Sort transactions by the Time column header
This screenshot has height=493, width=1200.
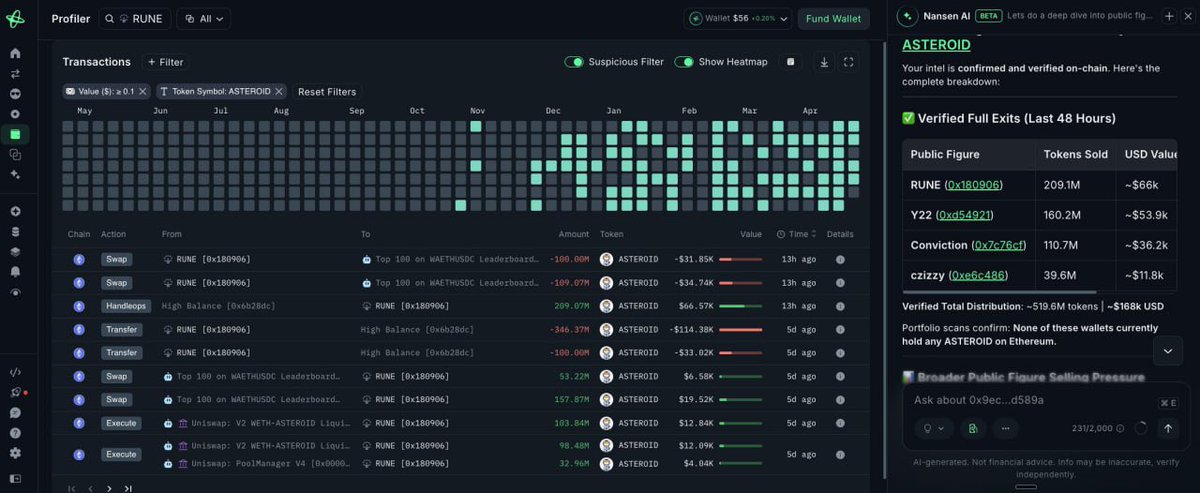(x=797, y=234)
